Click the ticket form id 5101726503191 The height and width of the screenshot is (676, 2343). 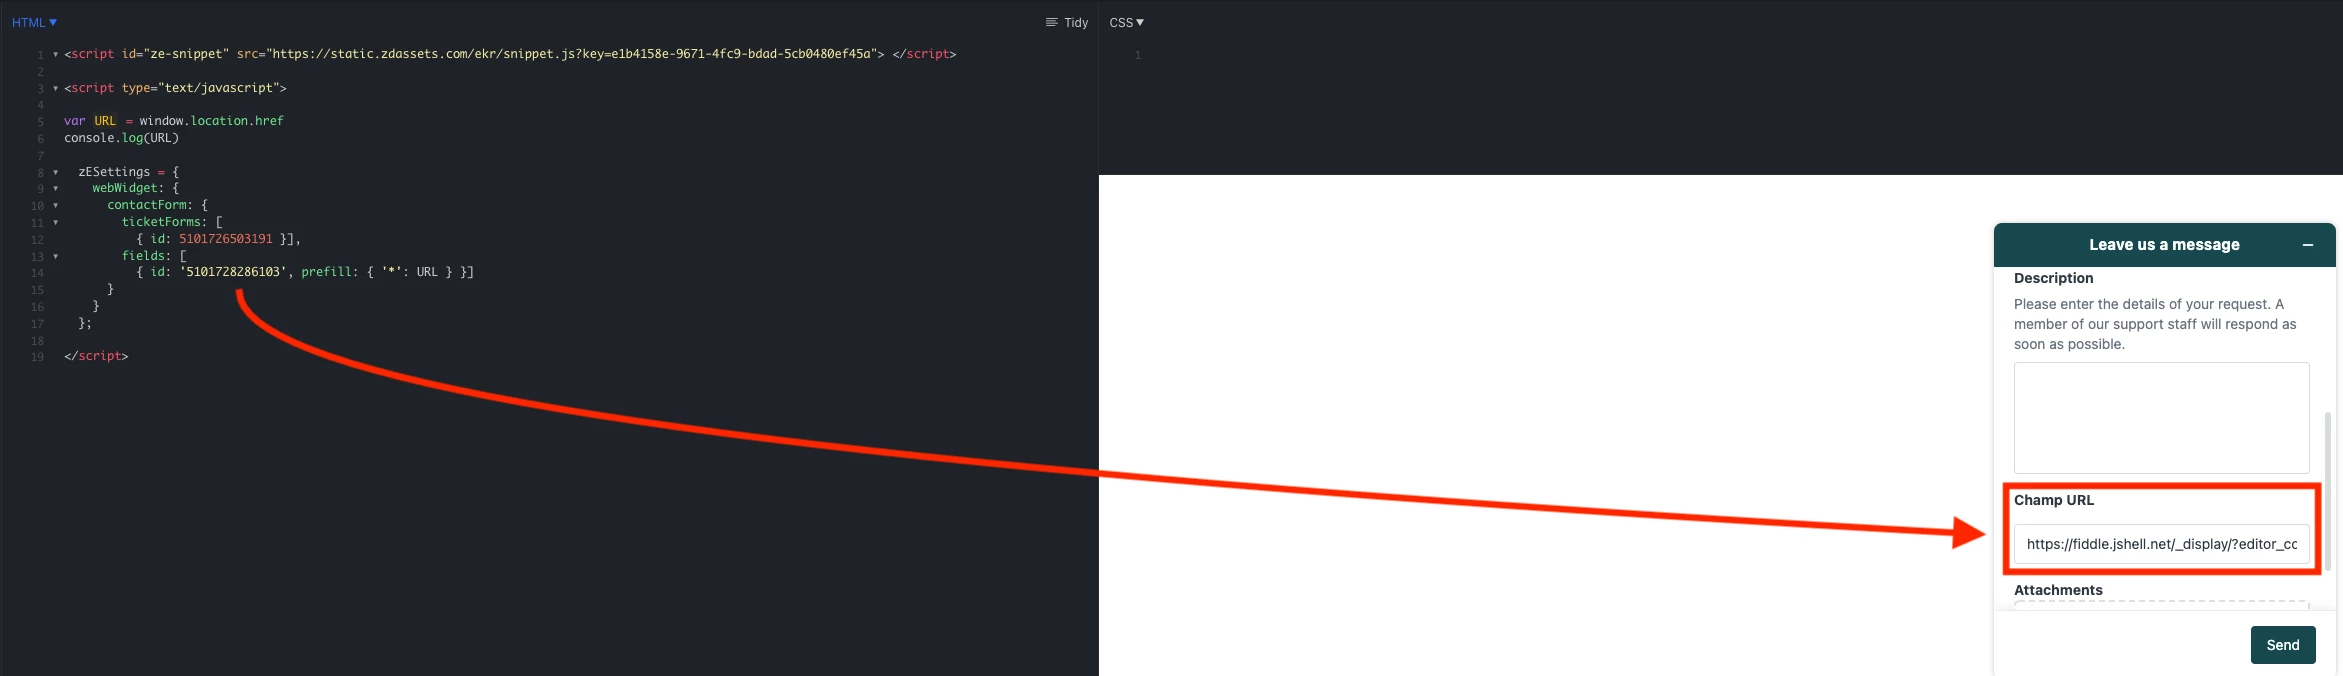coord(226,239)
